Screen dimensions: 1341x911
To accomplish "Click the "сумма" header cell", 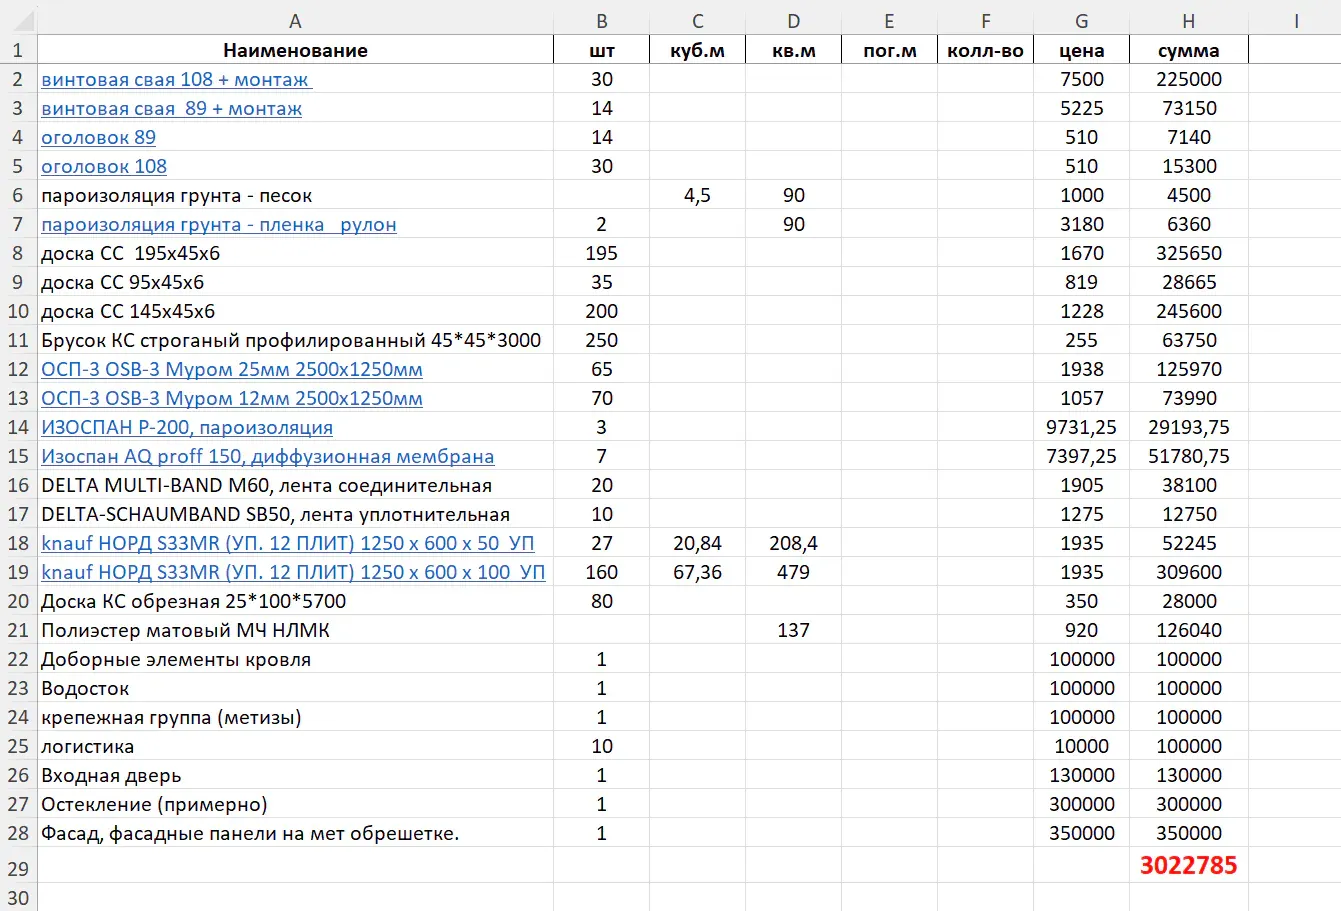I will pos(1189,51).
